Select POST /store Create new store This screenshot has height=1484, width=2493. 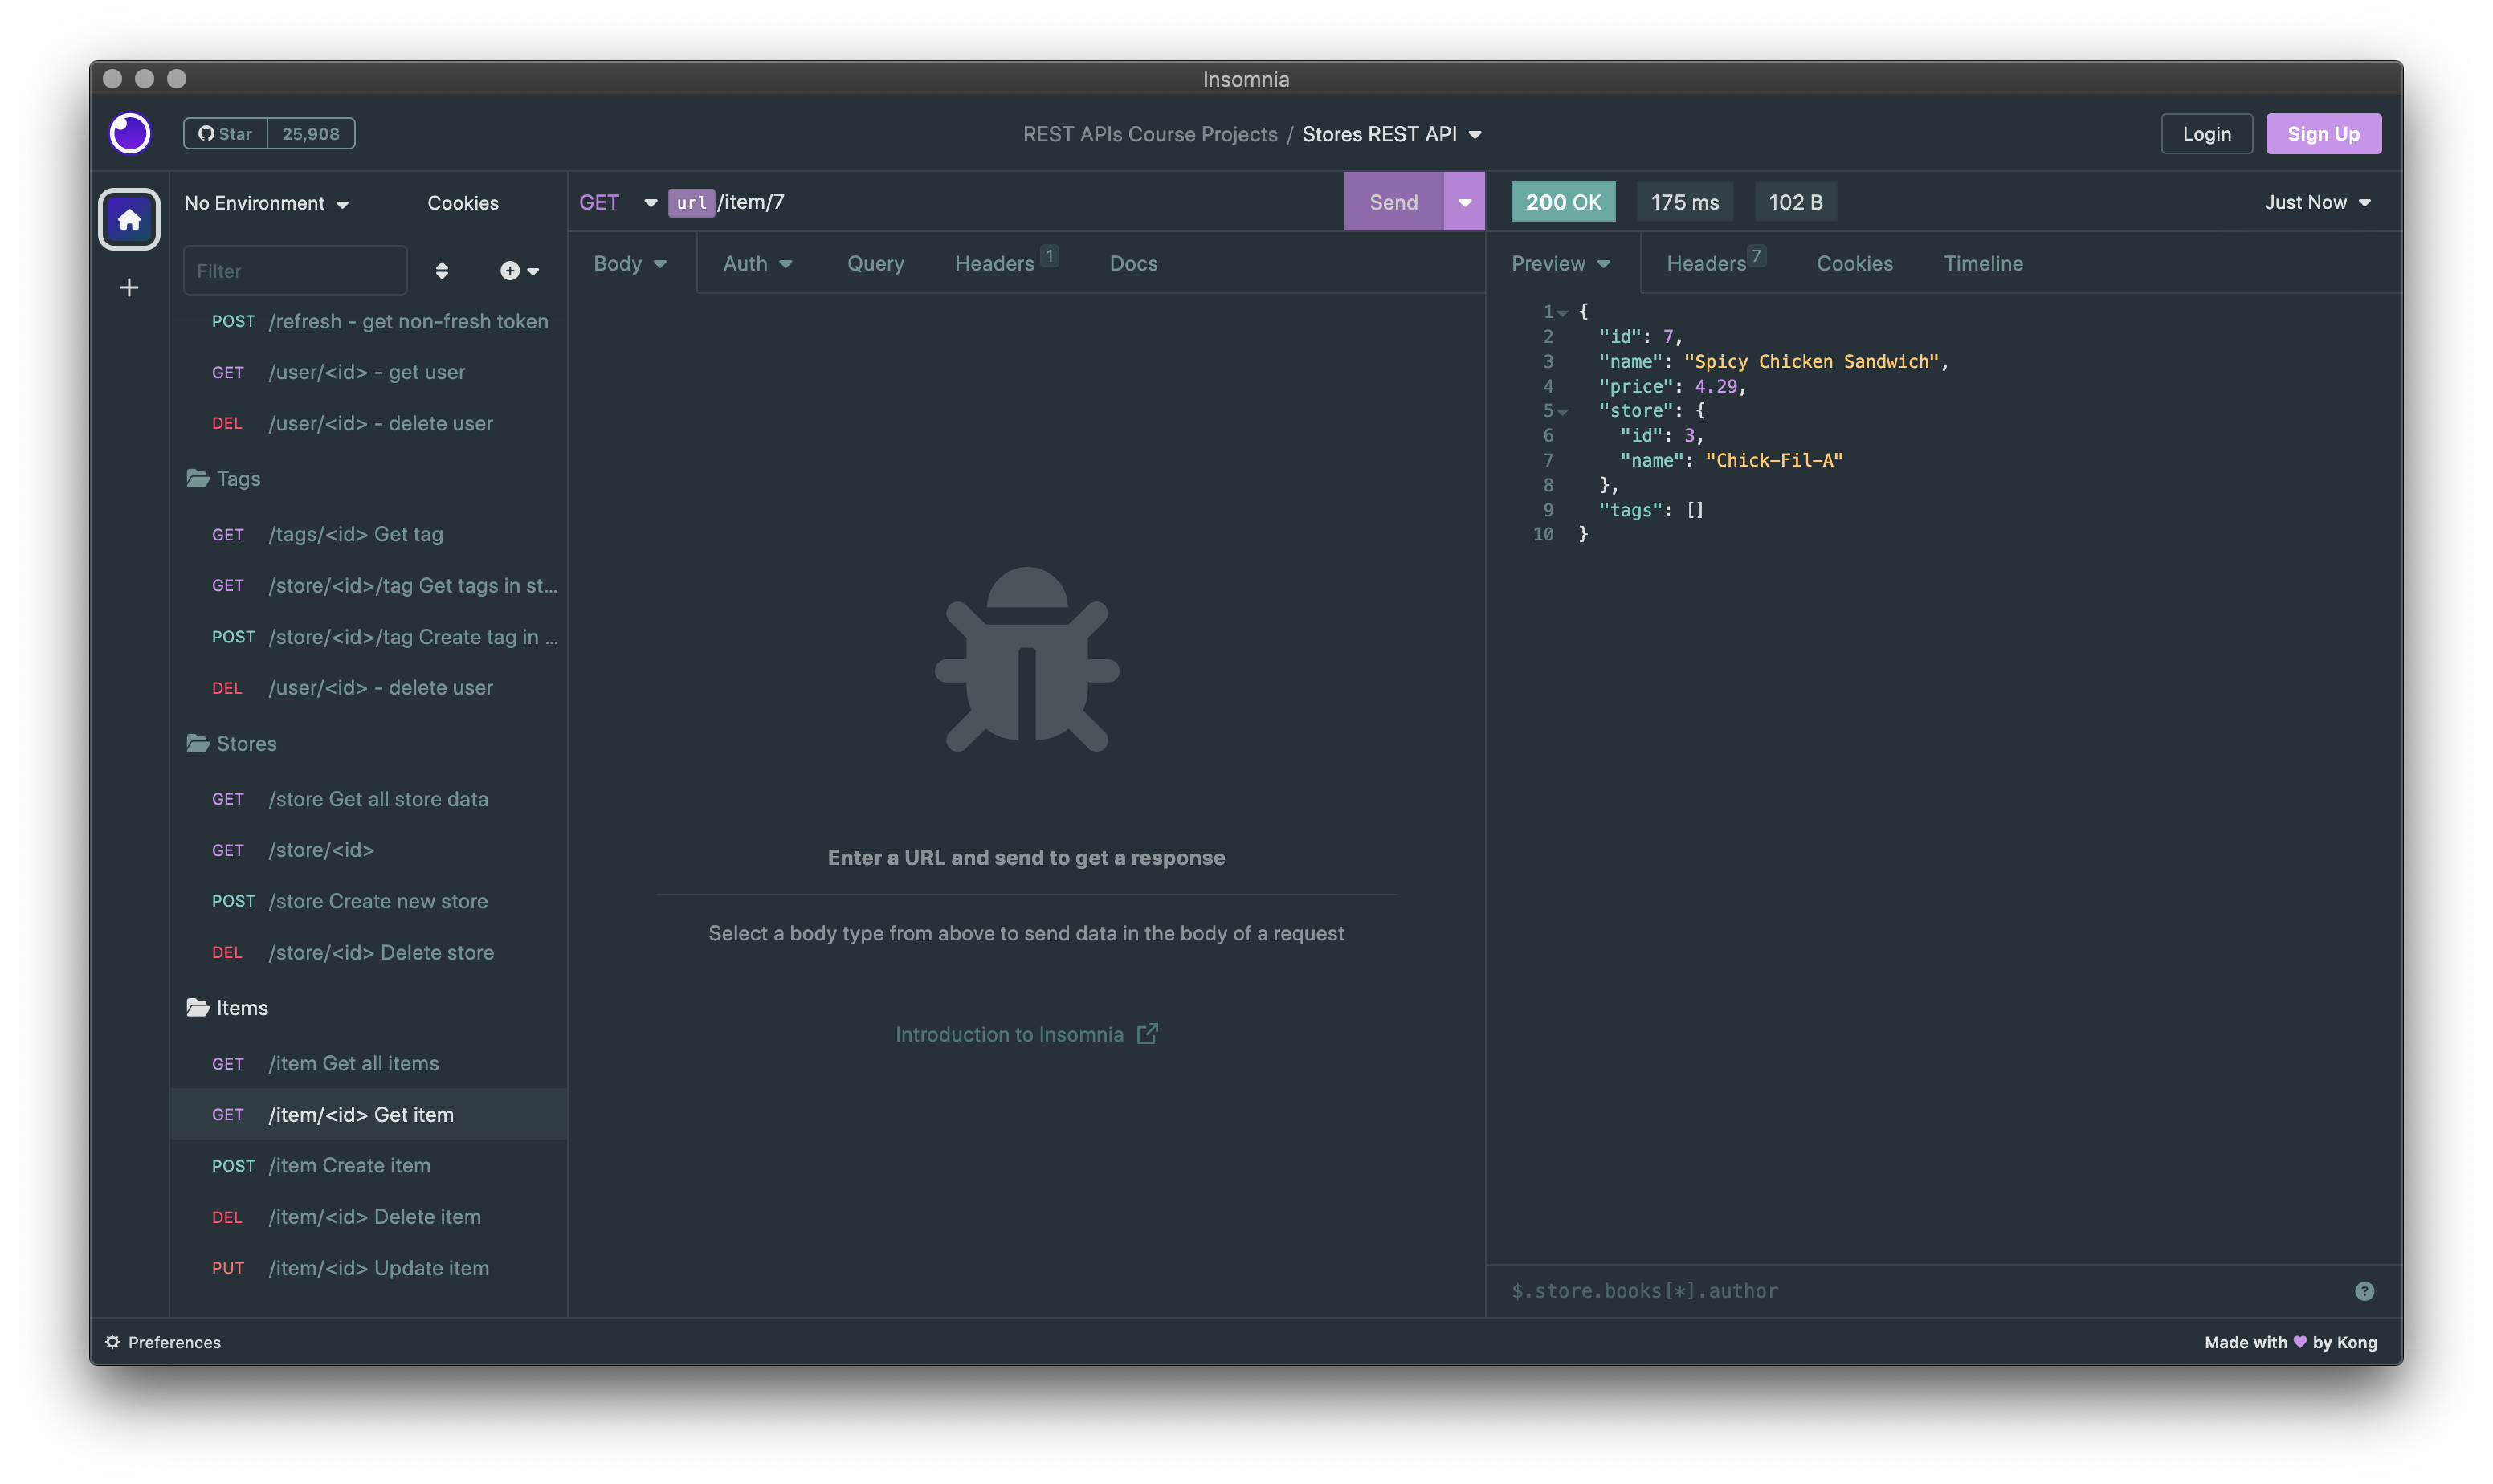[368, 901]
